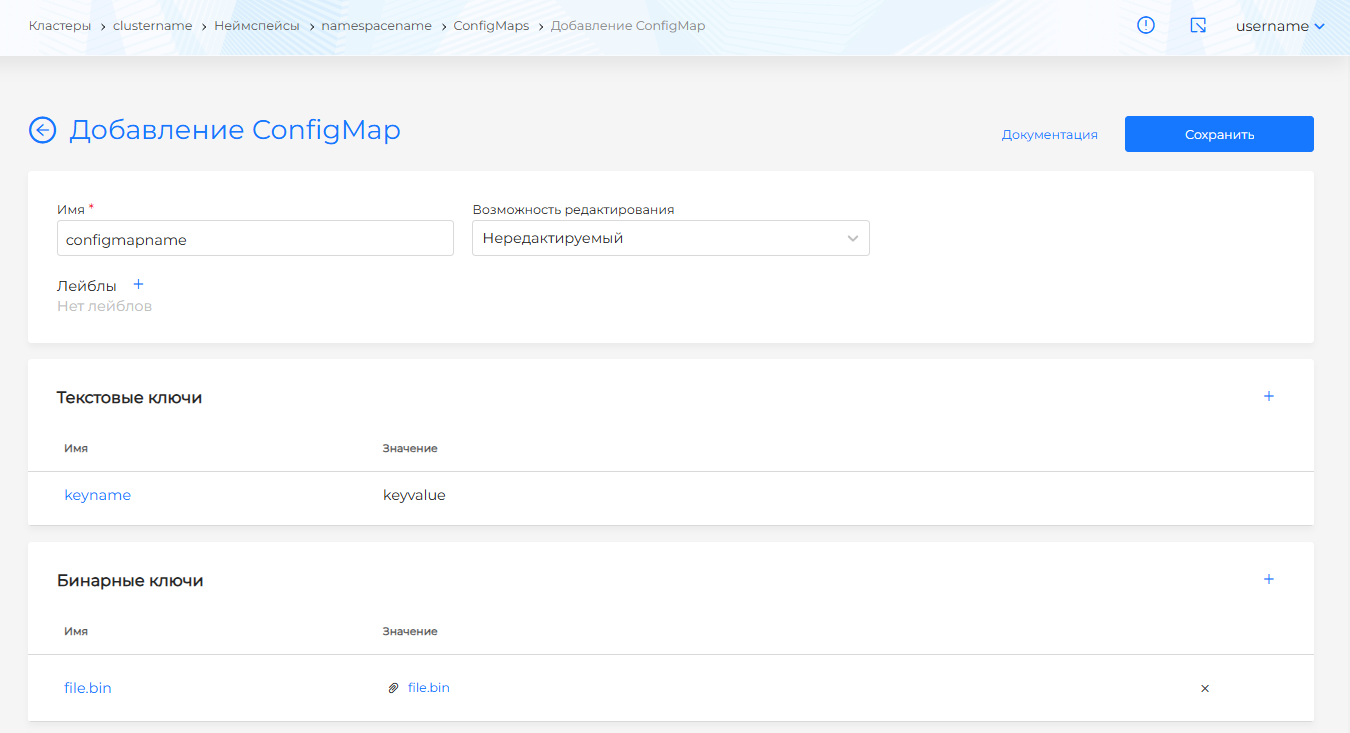Expand the username account menu

[x=1280, y=26]
